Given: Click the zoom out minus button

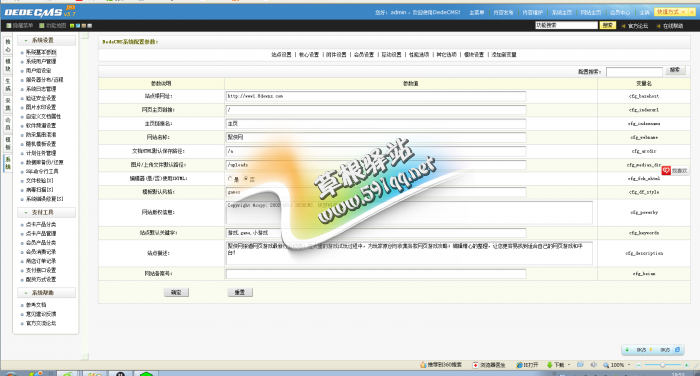Looking at the screenshot, I should pyautogui.click(x=638, y=365).
